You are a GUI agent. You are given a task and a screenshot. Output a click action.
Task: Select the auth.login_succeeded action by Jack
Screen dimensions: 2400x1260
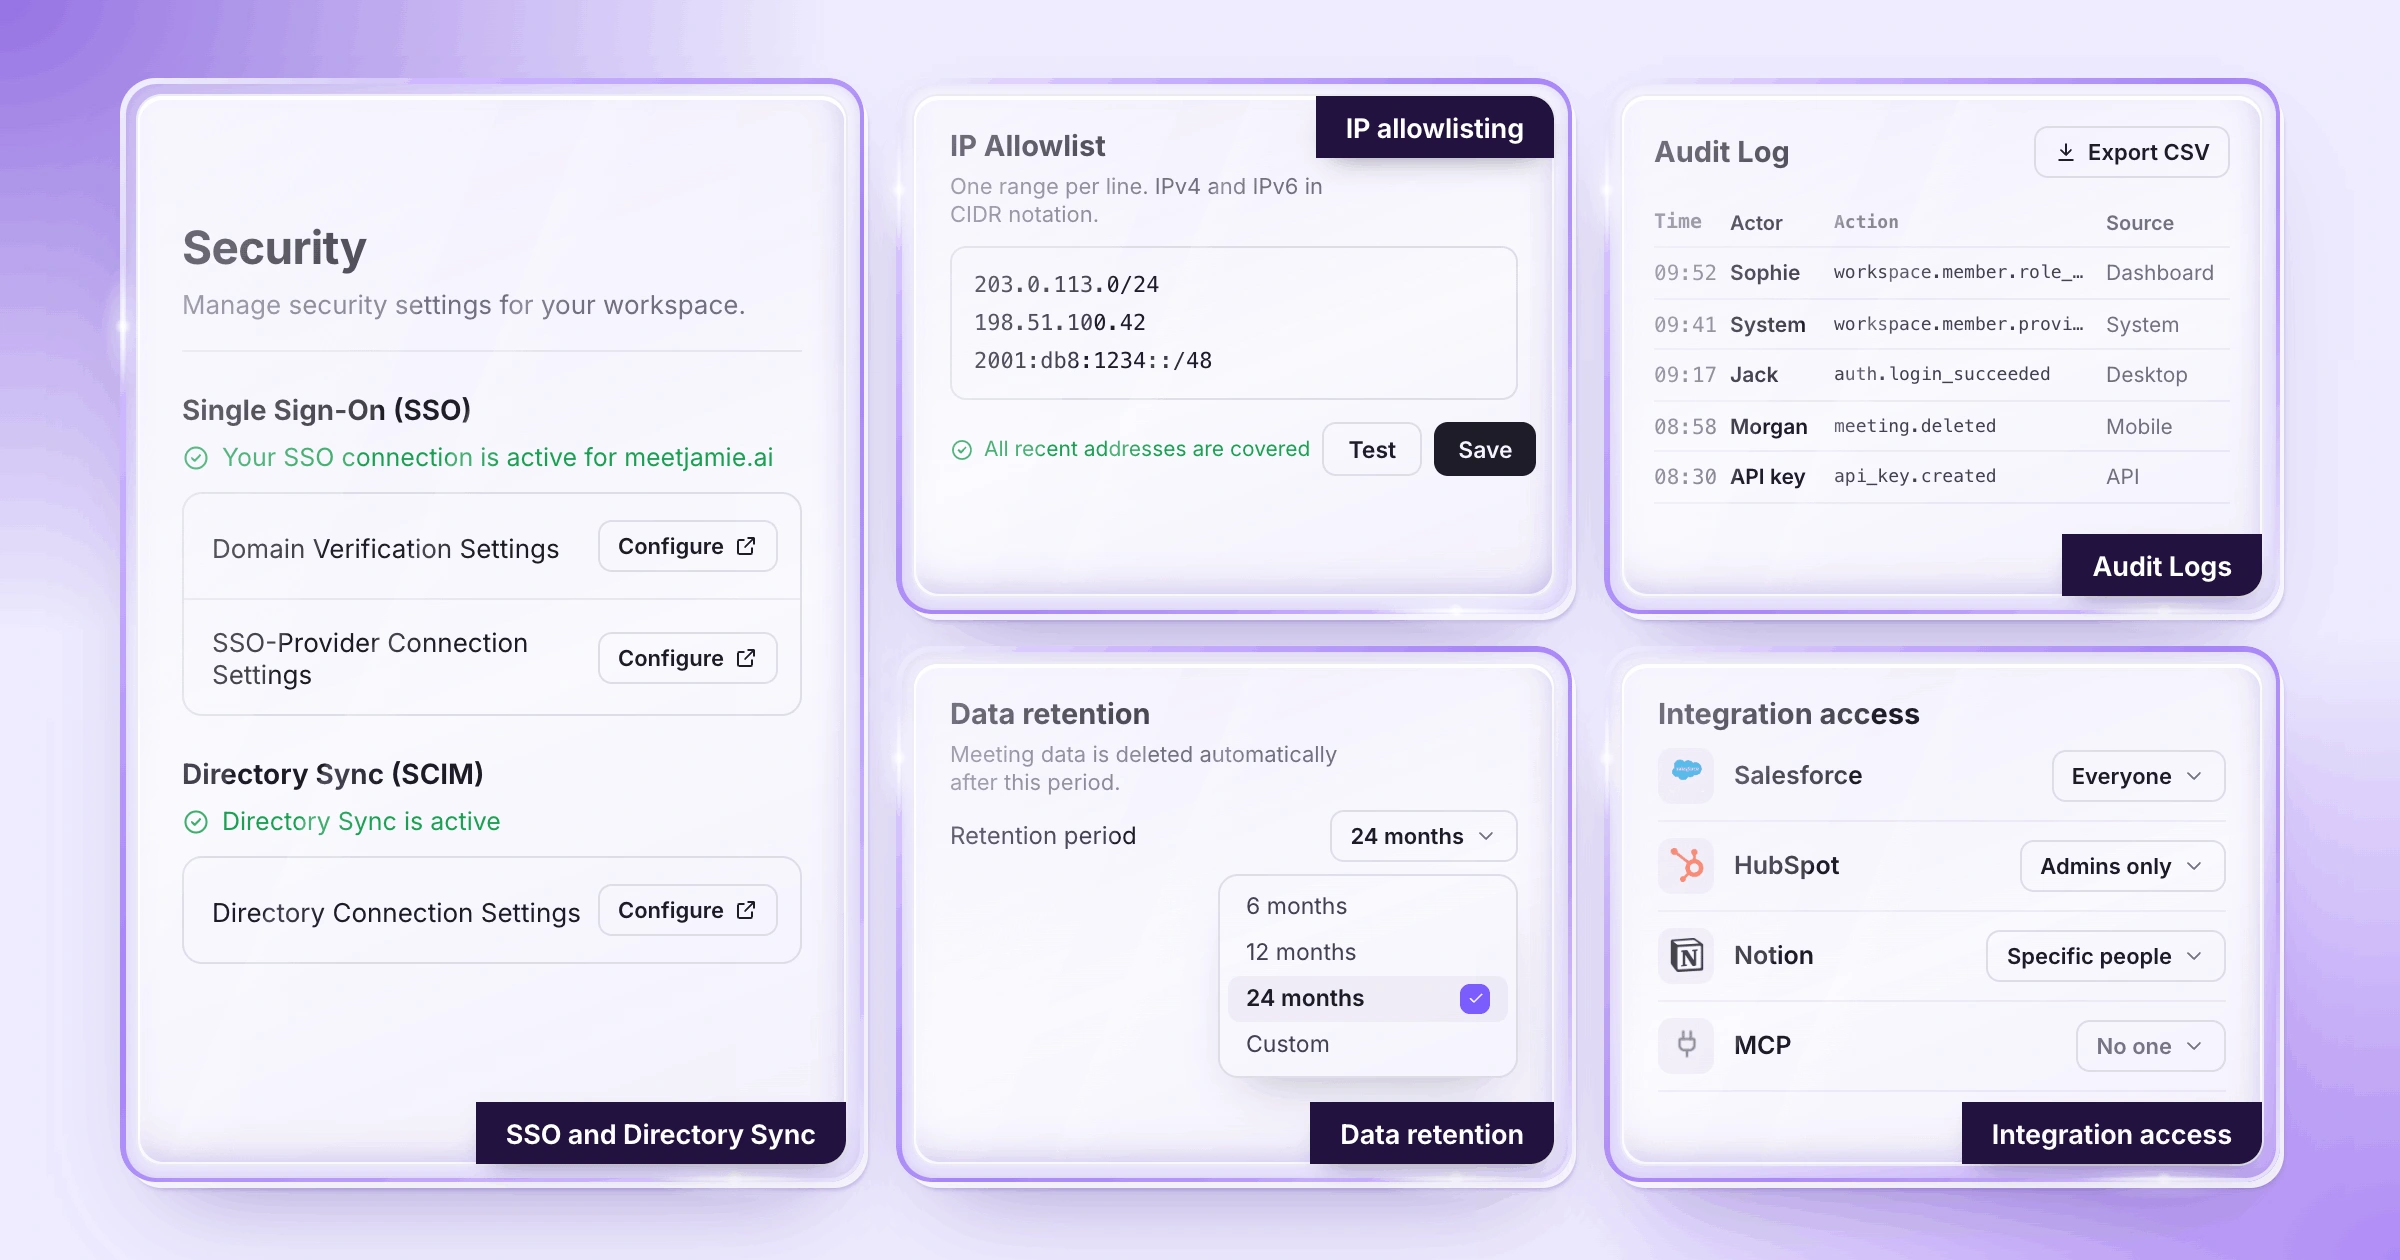point(1941,374)
